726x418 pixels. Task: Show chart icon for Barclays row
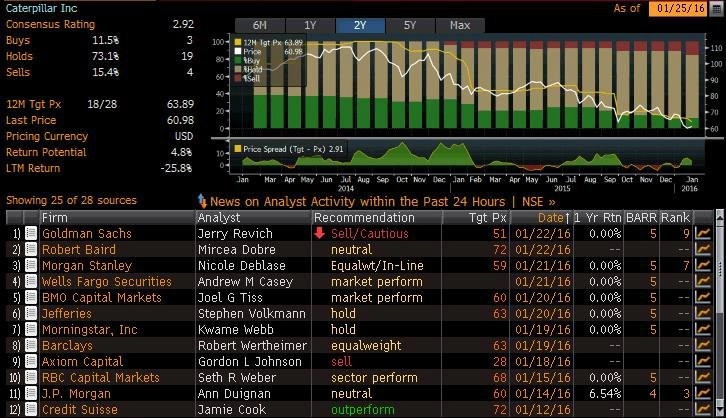(703, 345)
